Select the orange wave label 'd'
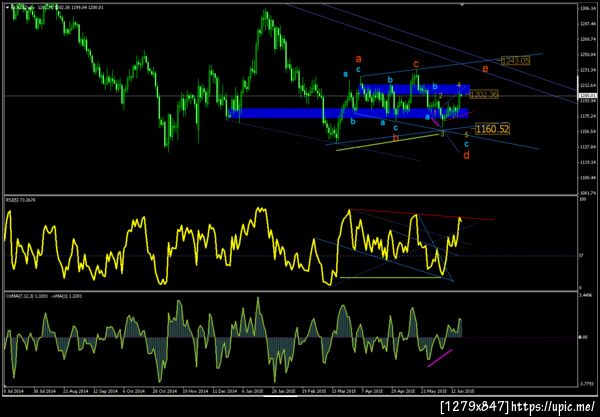Viewport: 600px width, 417px height. click(x=466, y=155)
